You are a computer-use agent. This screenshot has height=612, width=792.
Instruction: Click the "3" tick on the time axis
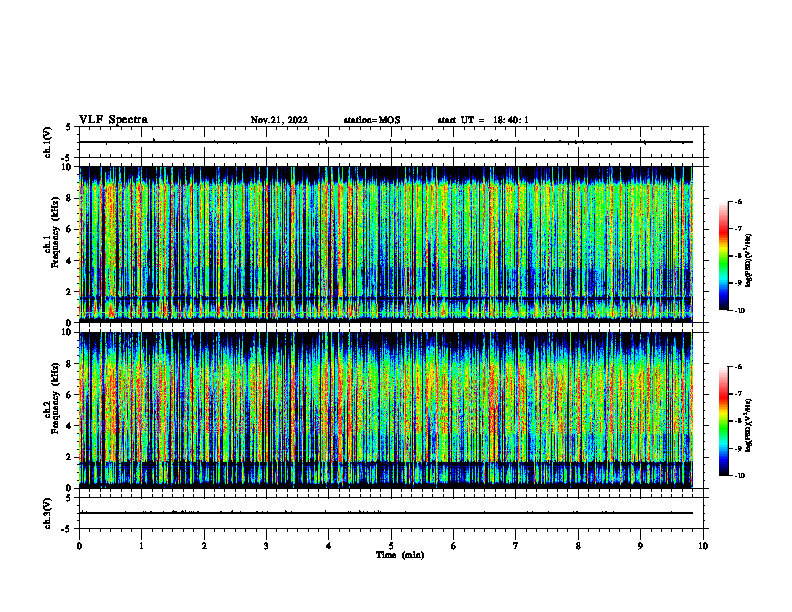point(266,546)
